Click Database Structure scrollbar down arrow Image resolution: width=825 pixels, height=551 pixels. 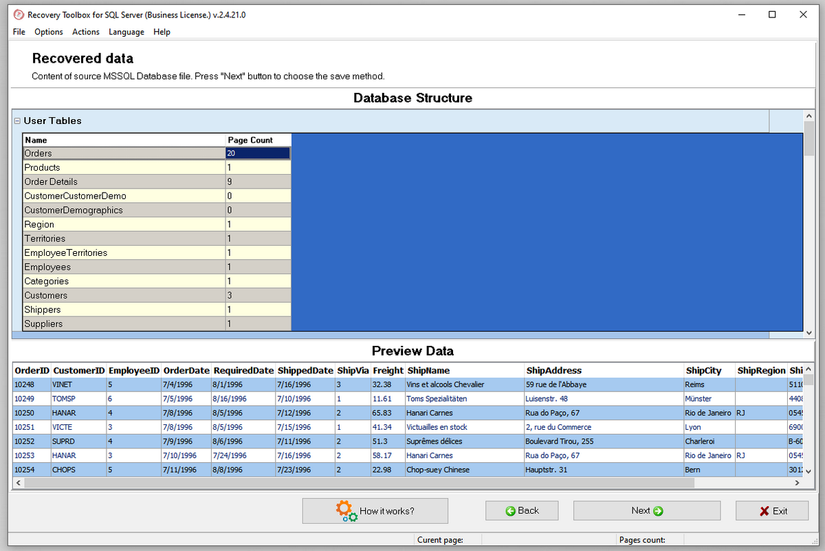(809, 333)
